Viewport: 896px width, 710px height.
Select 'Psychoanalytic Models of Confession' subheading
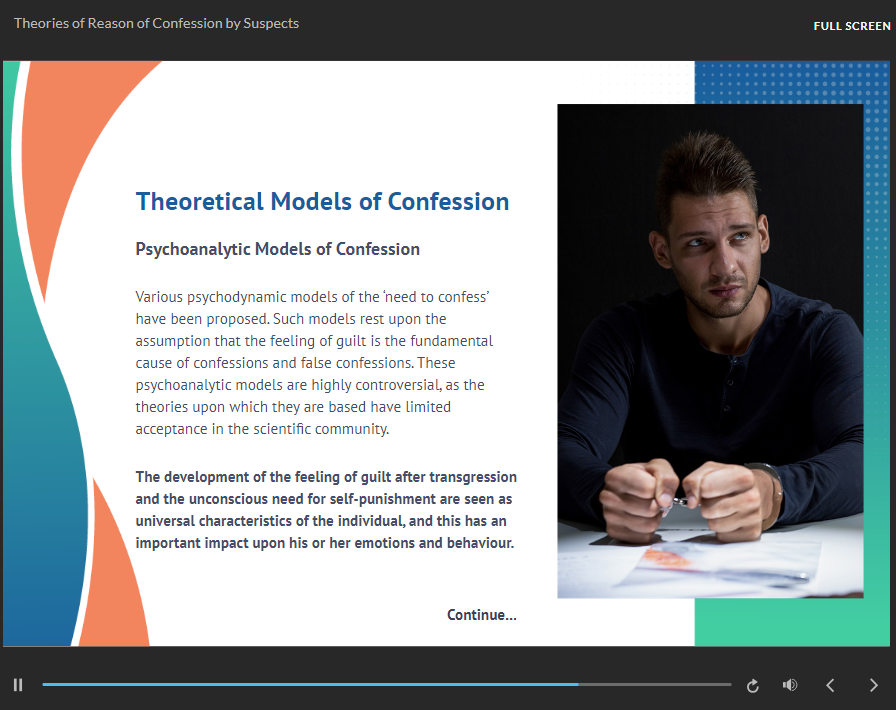[277, 249]
